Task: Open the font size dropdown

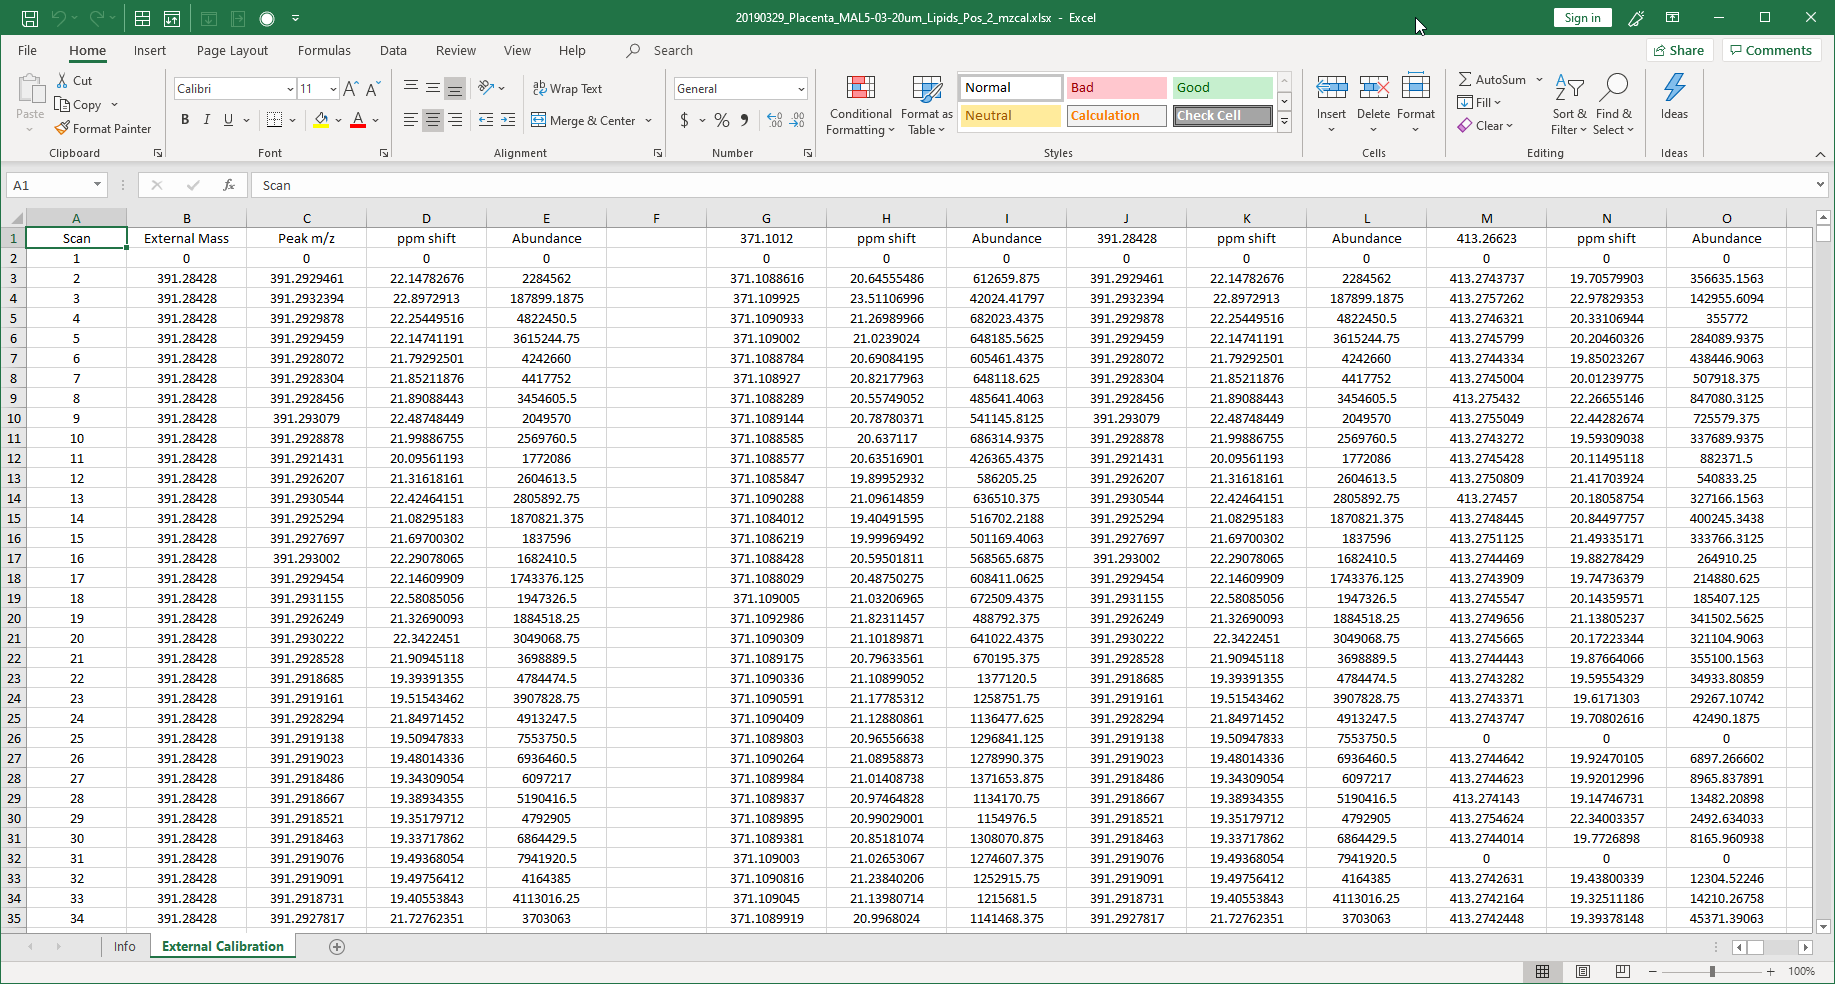Action: pyautogui.click(x=333, y=89)
